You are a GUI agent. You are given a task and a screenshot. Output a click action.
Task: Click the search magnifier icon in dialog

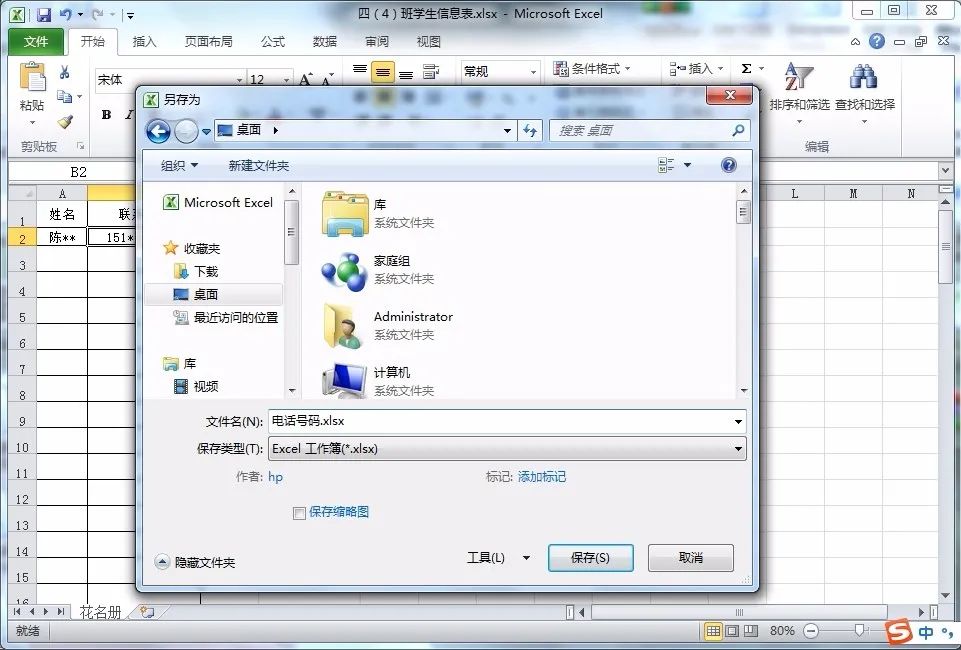(x=739, y=130)
